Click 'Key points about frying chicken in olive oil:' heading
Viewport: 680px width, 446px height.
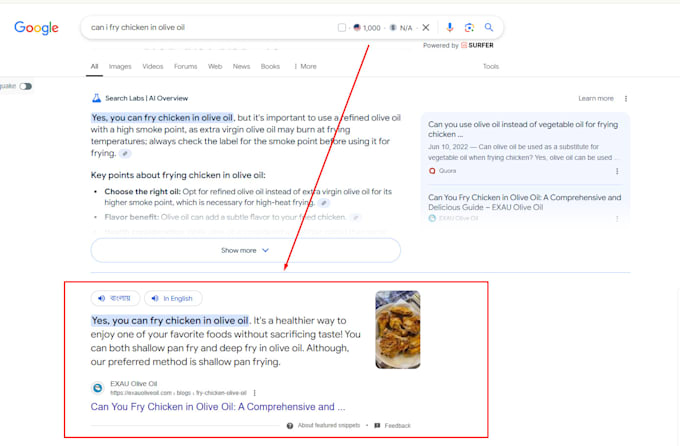pyautogui.click(x=178, y=175)
